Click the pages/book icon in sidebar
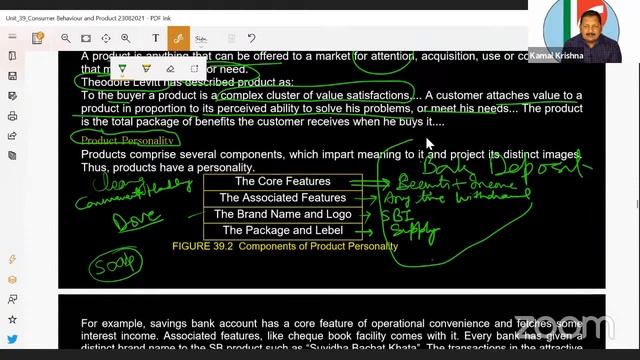 pyautogui.click(x=12, y=156)
